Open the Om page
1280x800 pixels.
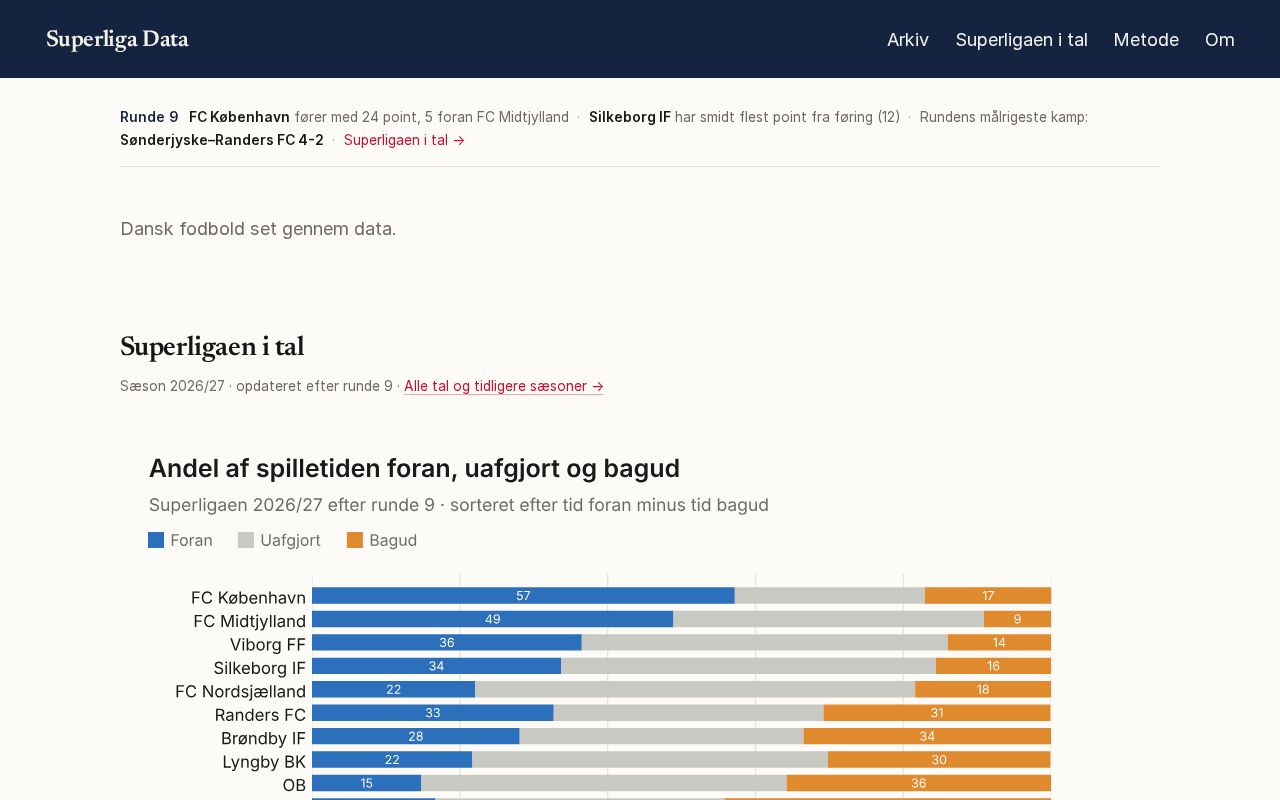(x=1219, y=40)
